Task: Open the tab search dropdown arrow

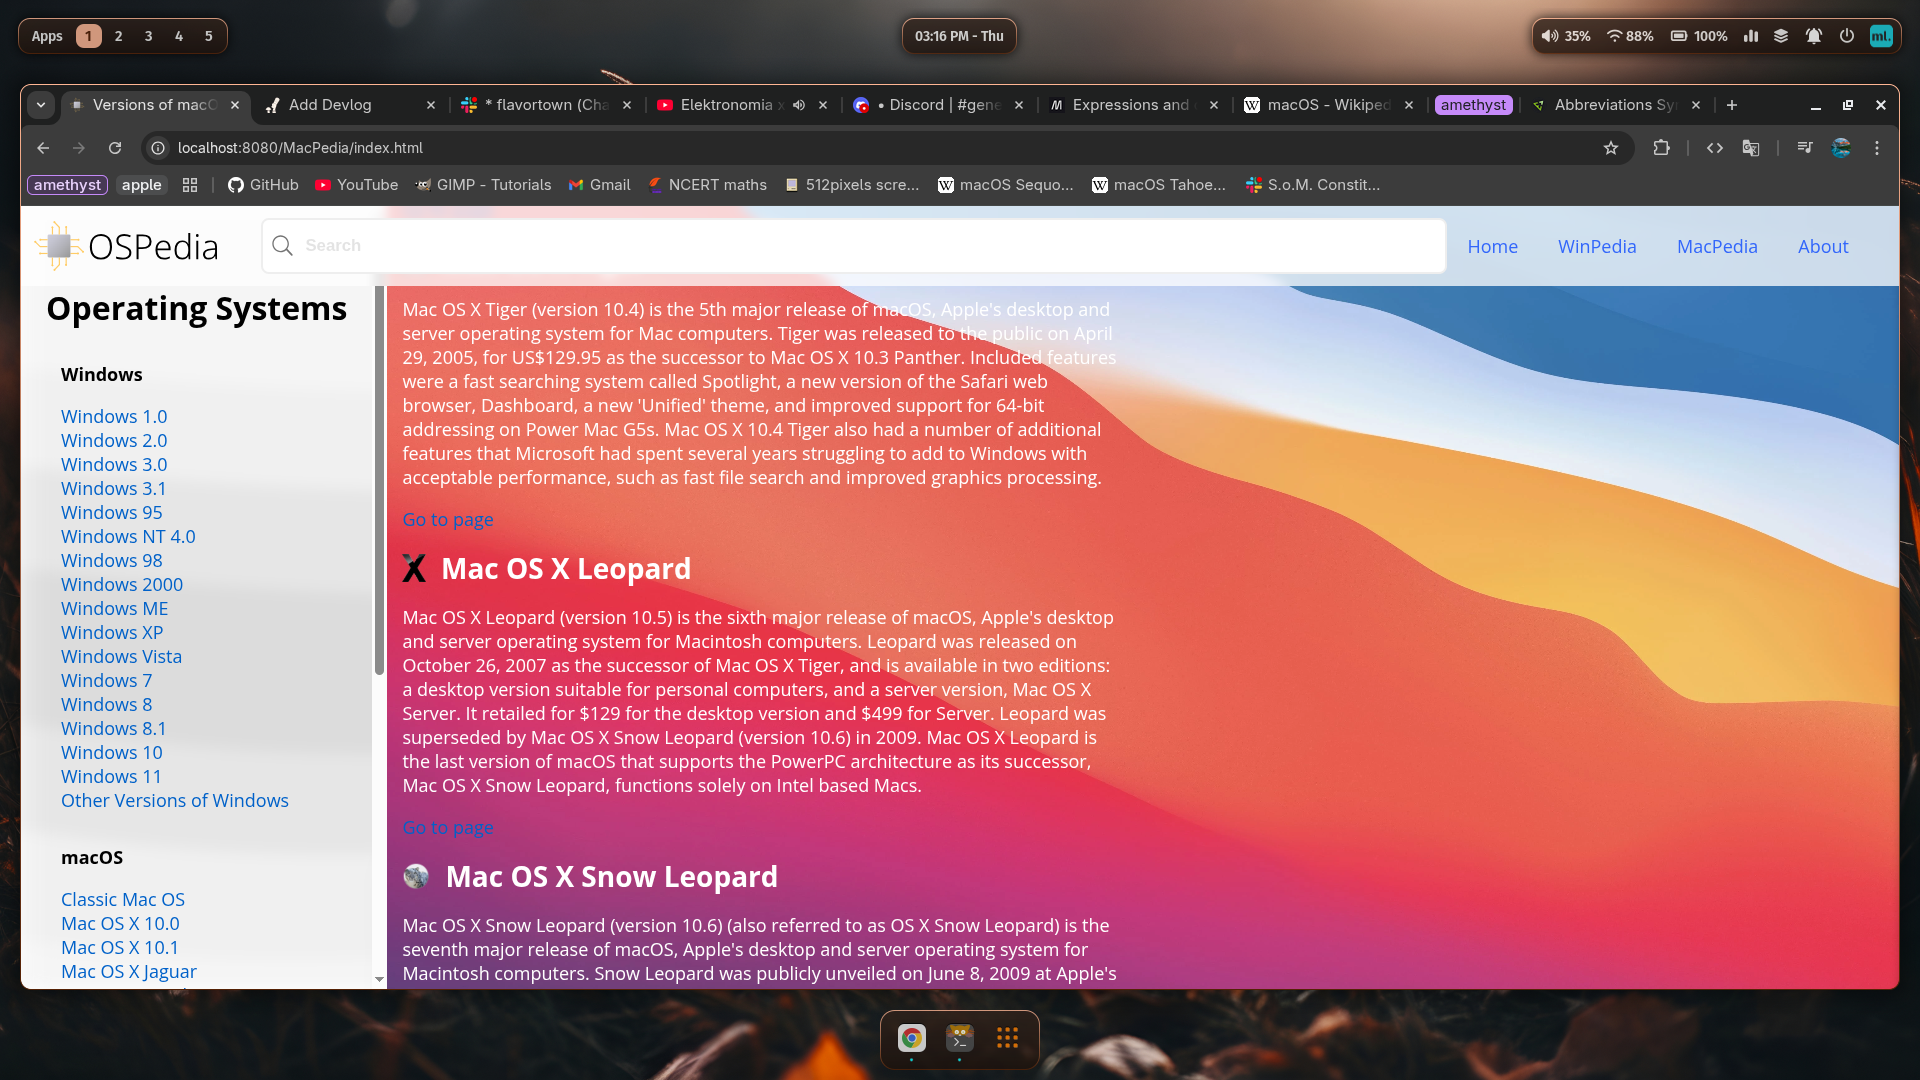Action: [x=41, y=105]
